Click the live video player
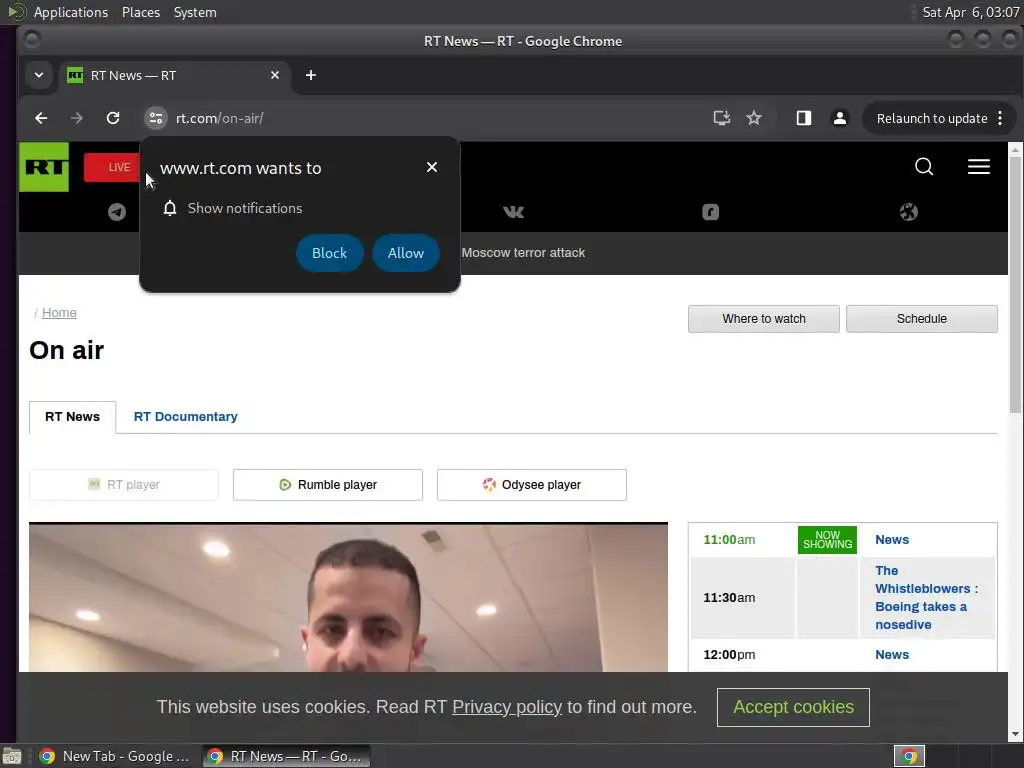The image size is (1024, 768). click(348, 598)
